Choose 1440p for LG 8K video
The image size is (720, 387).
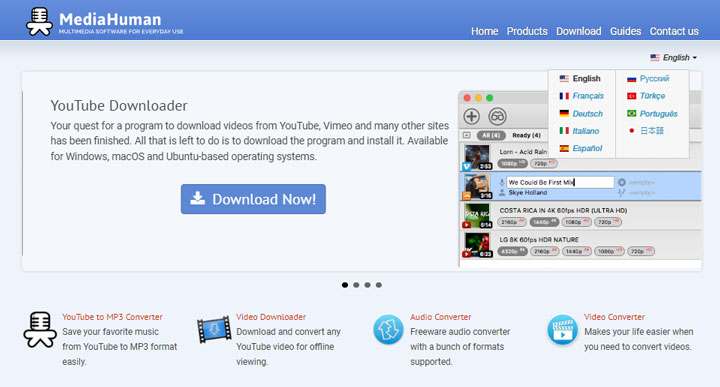(x=577, y=252)
